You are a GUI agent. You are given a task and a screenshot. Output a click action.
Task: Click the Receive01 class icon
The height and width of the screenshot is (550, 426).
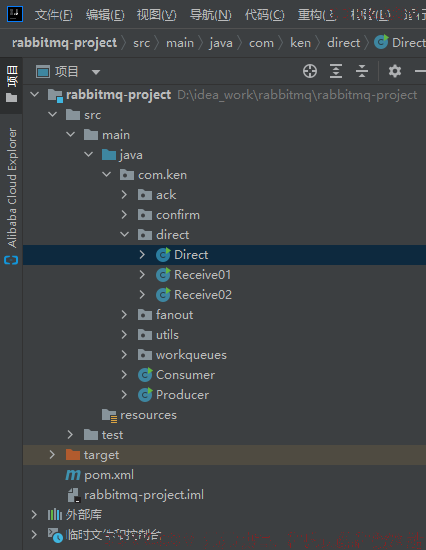click(163, 275)
